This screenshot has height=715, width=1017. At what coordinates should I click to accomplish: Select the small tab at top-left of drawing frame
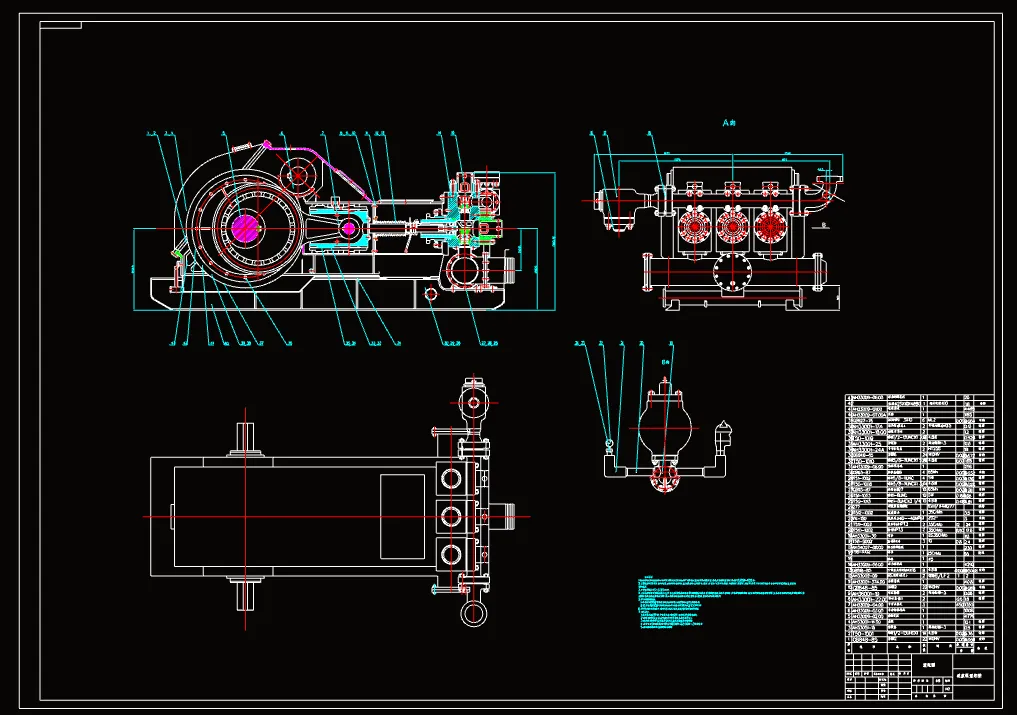pyautogui.click(x=60, y=25)
